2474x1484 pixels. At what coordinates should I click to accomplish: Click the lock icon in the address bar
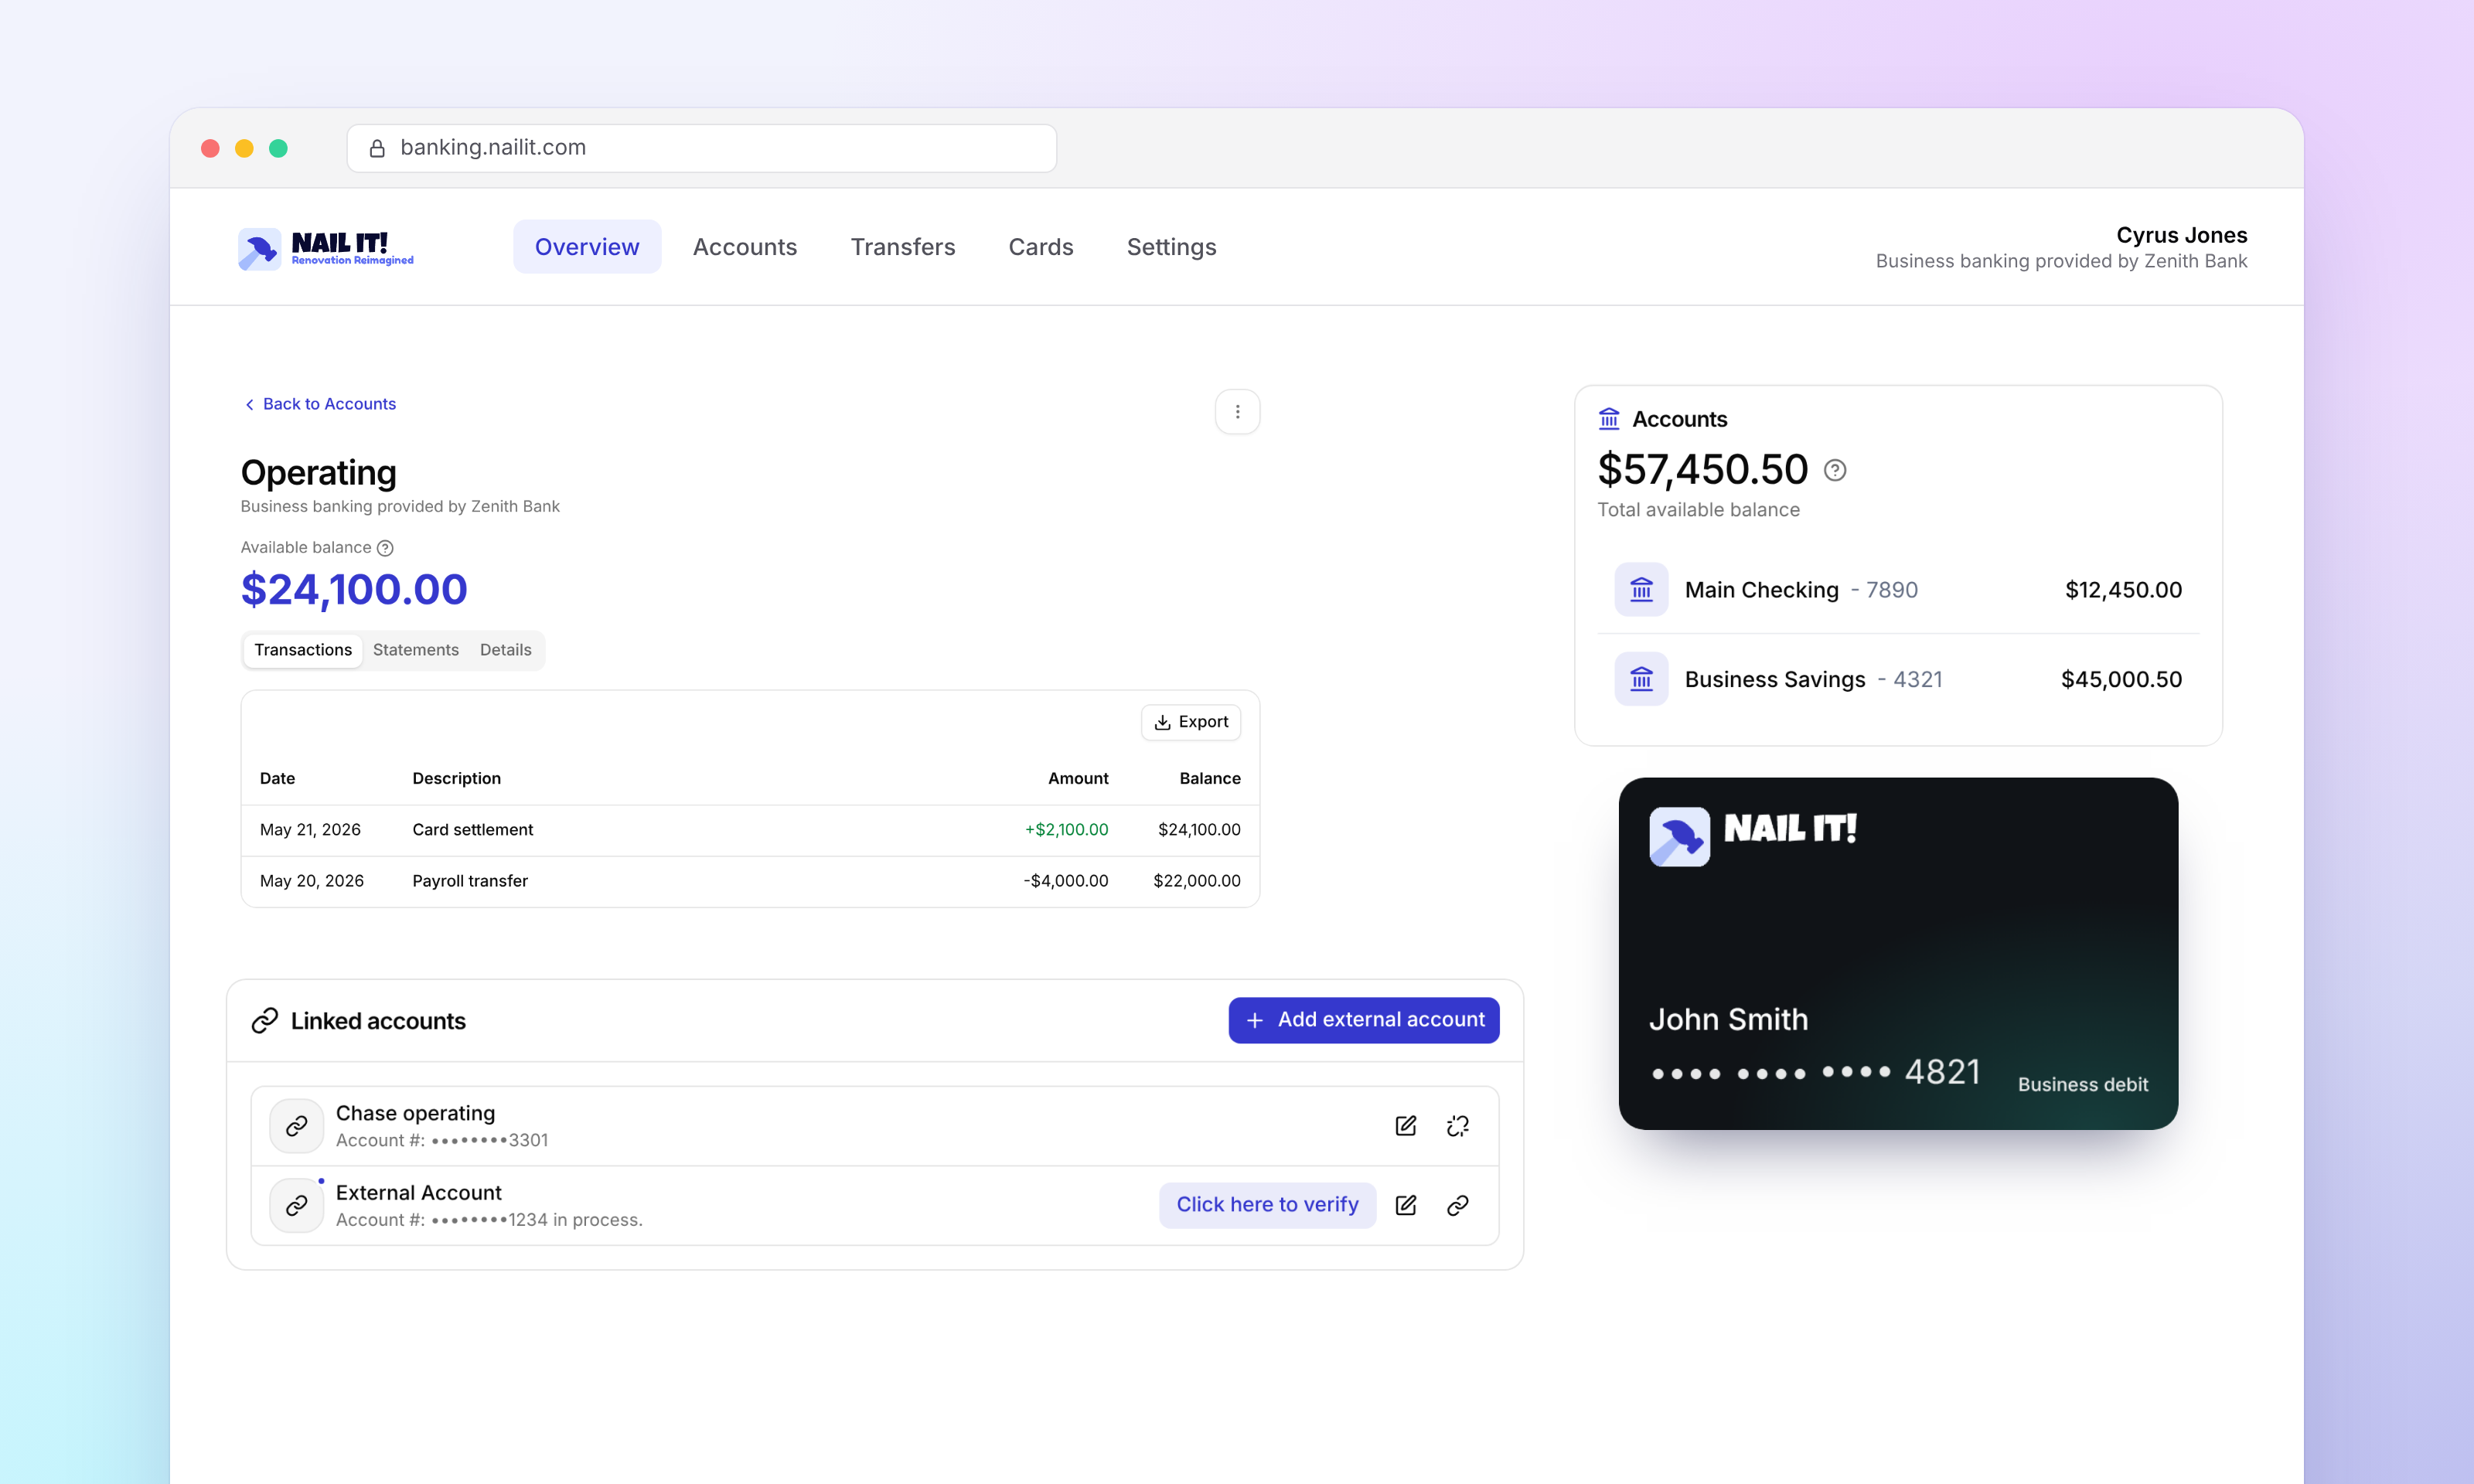[377, 148]
